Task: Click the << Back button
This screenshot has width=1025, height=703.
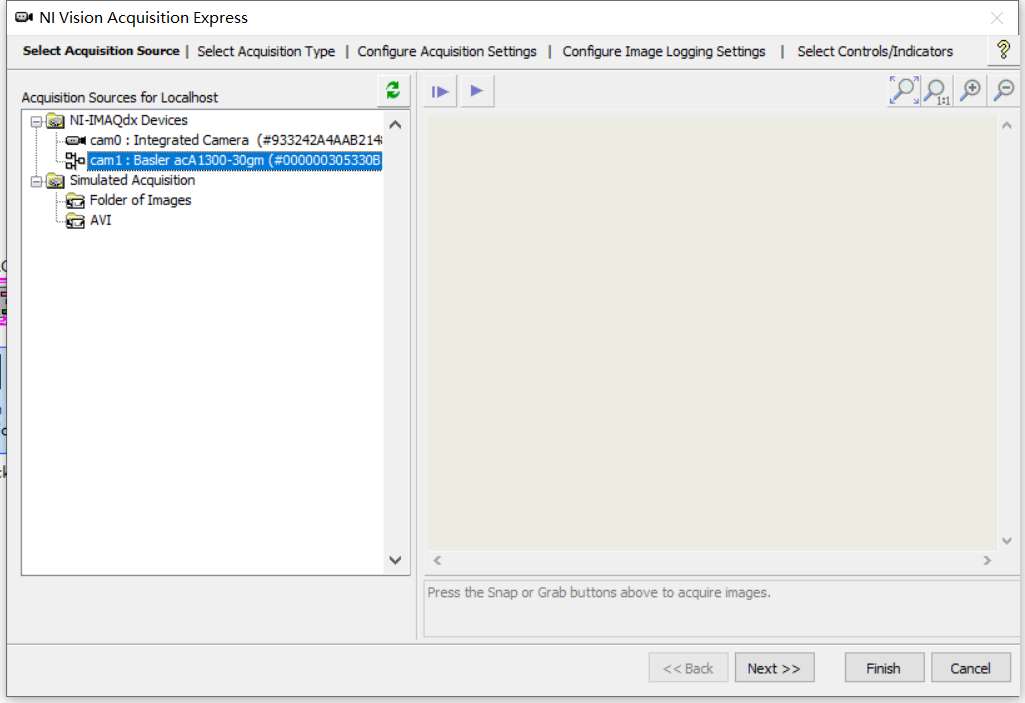Action: (x=688, y=668)
